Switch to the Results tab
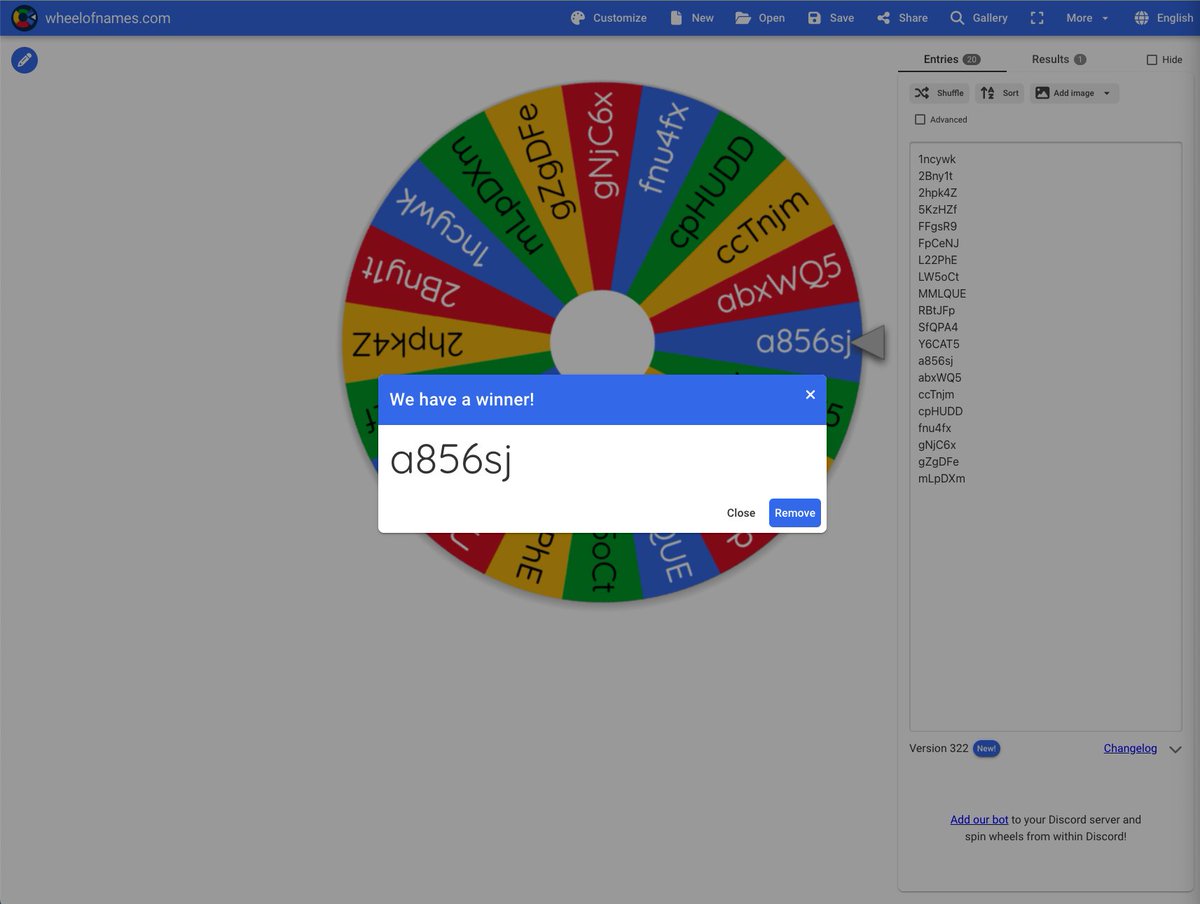Screen dimensions: 1200x904 pyautogui.click(x=1058, y=59)
